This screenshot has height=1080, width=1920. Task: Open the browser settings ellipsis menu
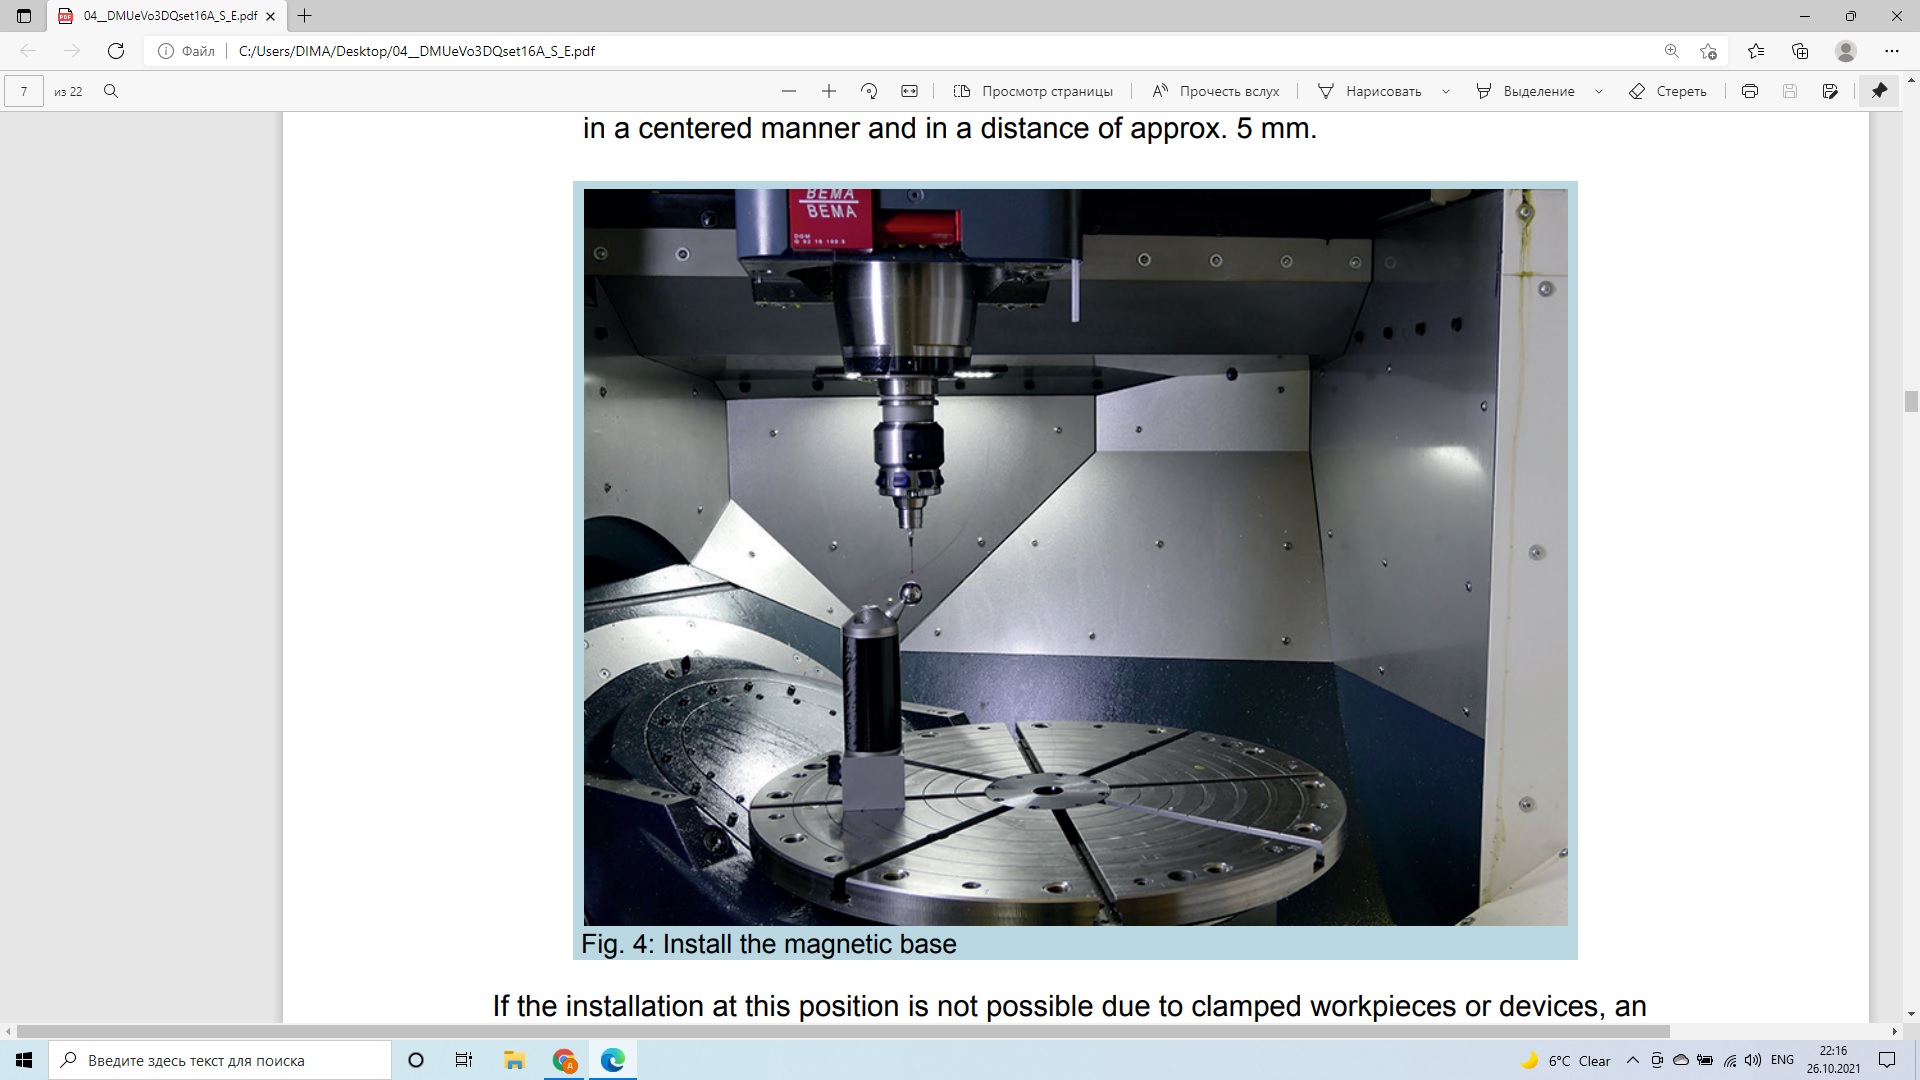pyautogui.click(x=1891, y=51)
